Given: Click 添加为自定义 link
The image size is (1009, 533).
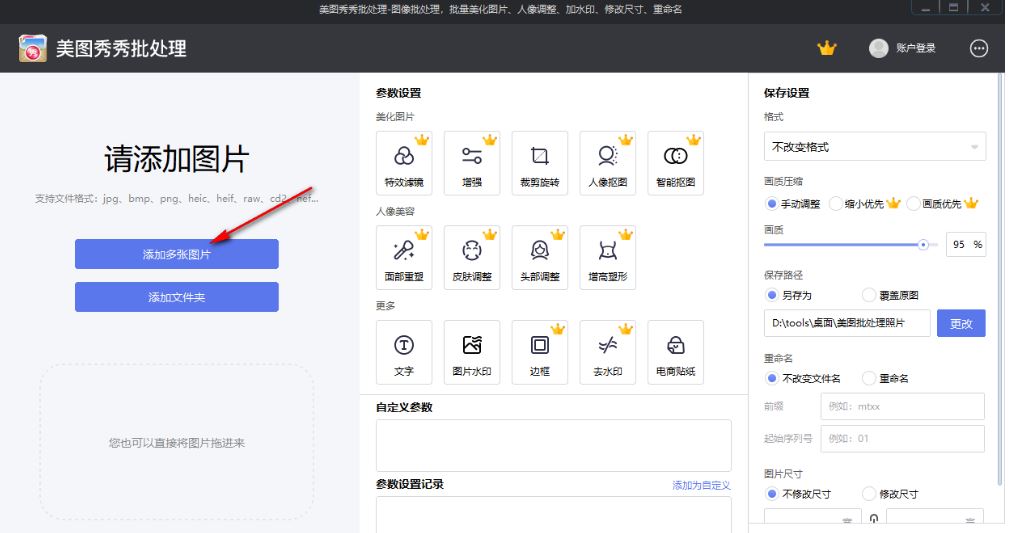Looking at the screenshot, I should click(x=701, y=485).
